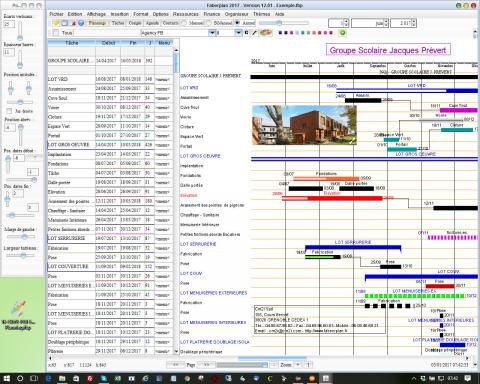The image size is (480, 384).
Task: Open the Affichage menu
Action: (x=96, y=14)
